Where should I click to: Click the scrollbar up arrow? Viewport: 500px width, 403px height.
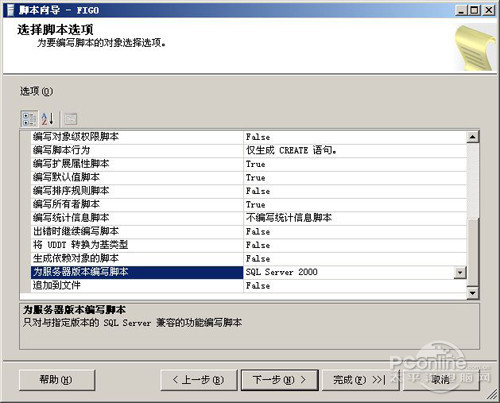click(x=473, y=137)
